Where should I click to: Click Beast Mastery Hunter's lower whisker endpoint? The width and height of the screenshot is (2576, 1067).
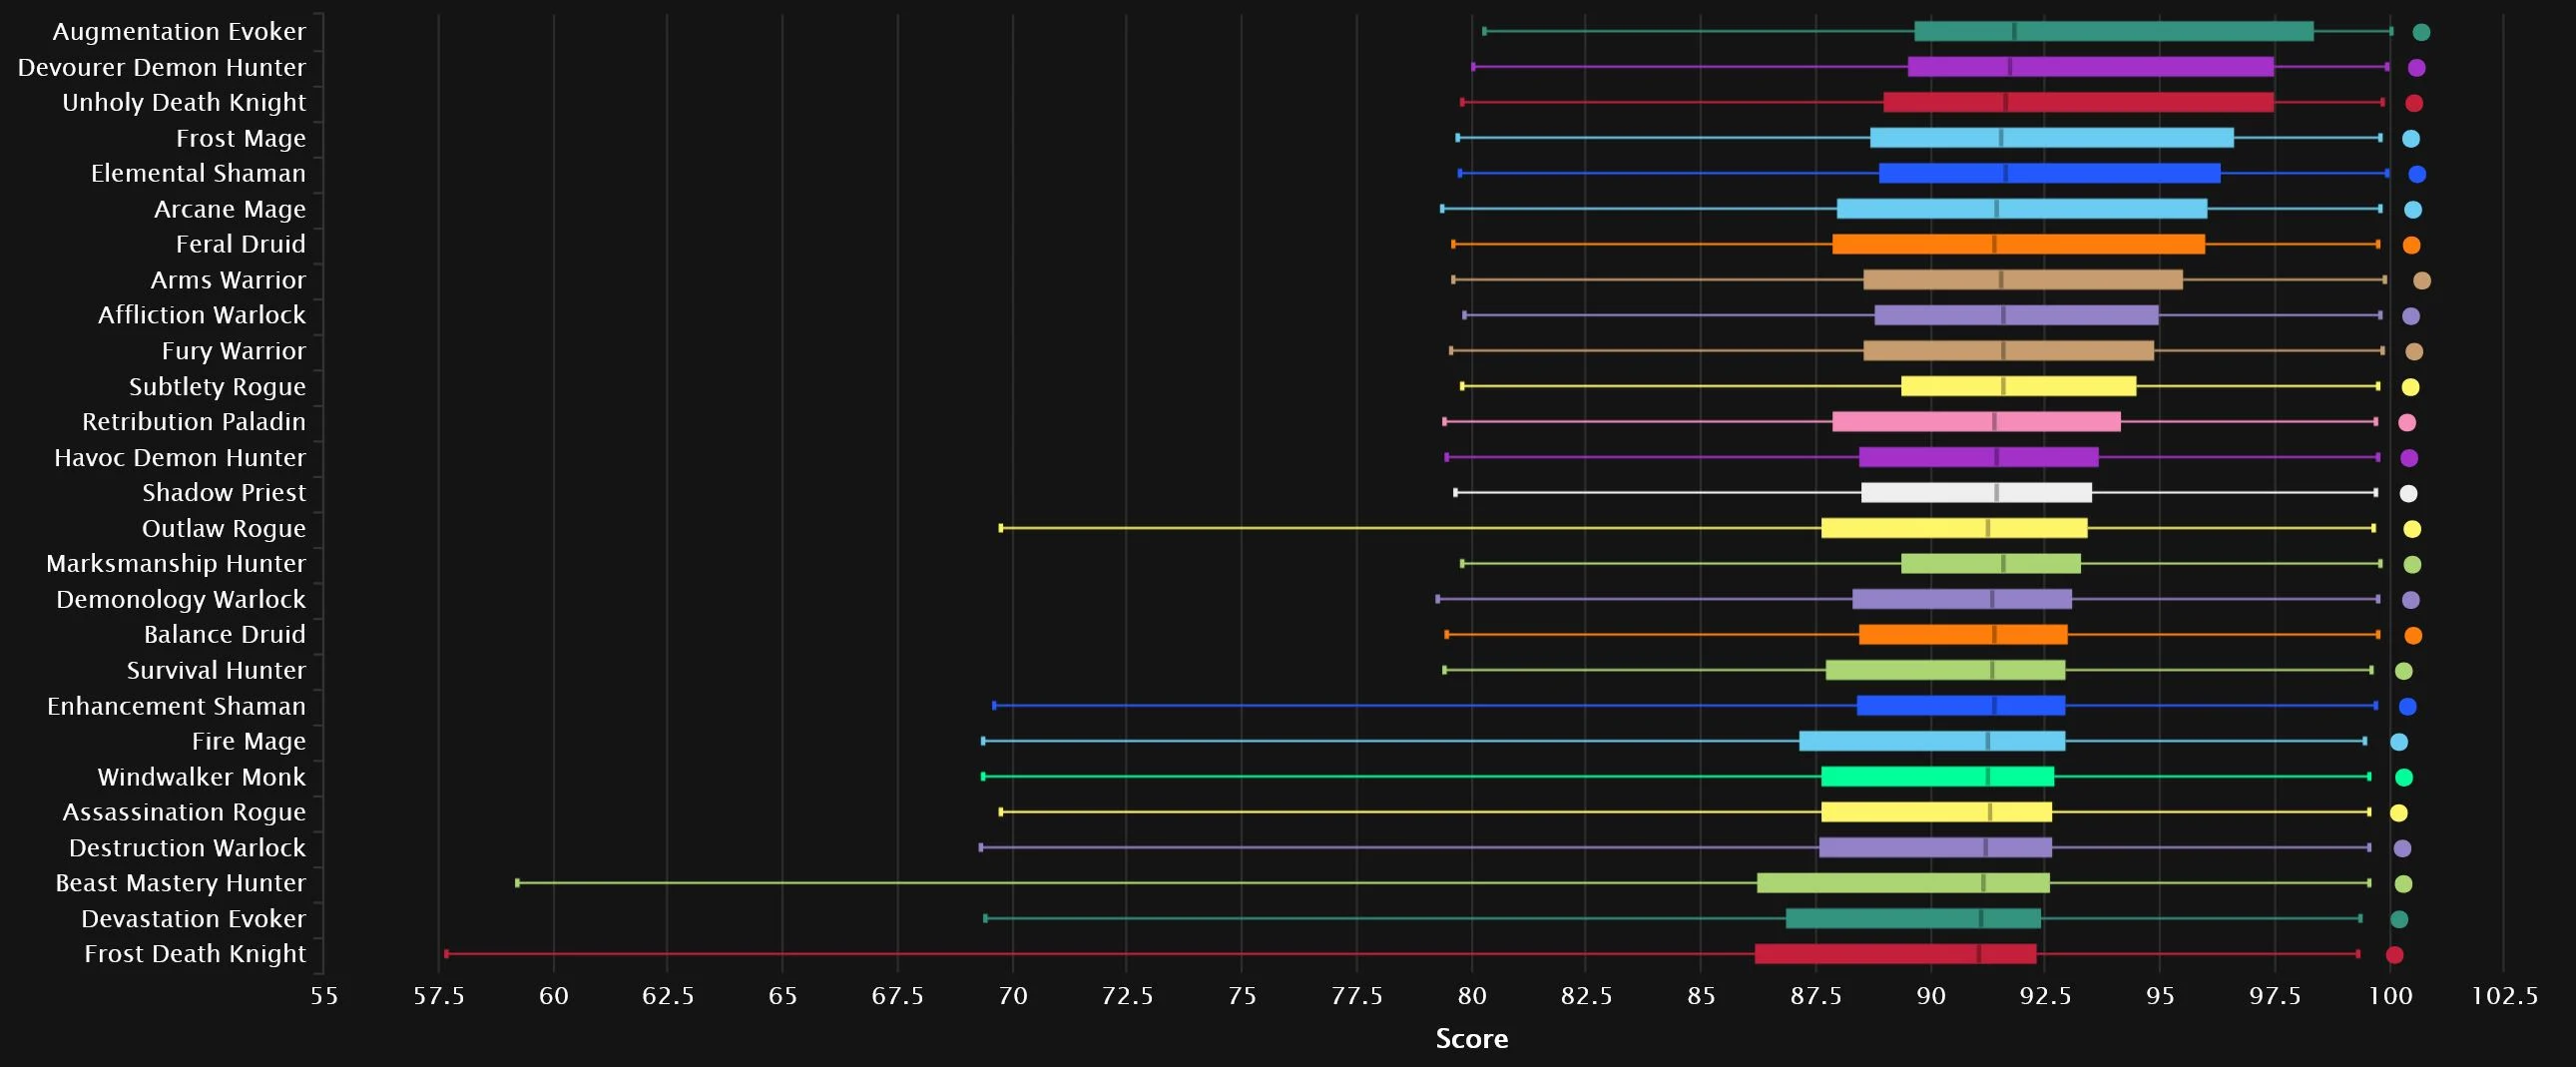pyautogui.click(x=517, y=883)
